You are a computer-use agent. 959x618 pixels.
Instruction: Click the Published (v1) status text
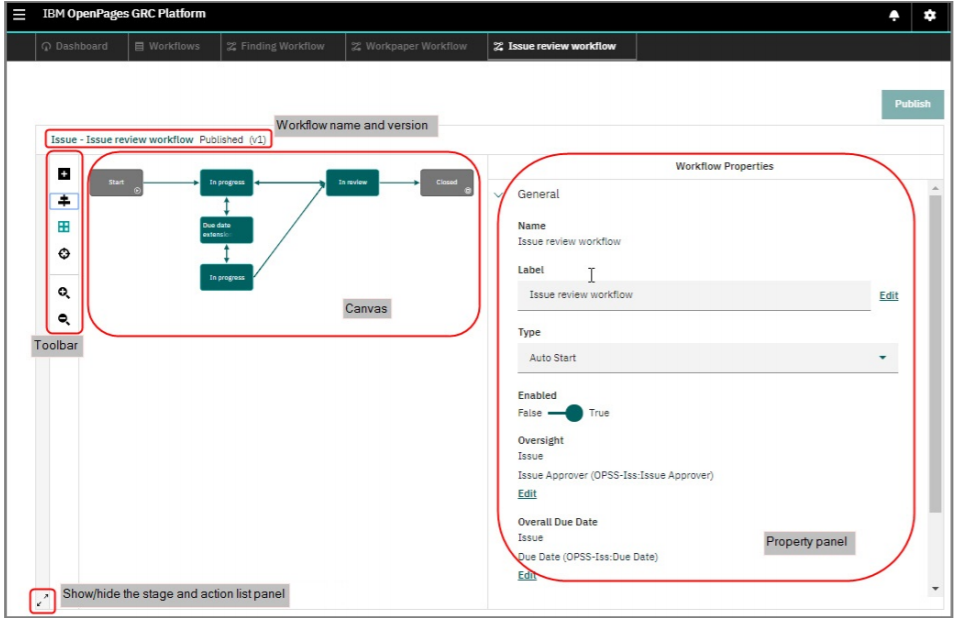click(232, 140)
